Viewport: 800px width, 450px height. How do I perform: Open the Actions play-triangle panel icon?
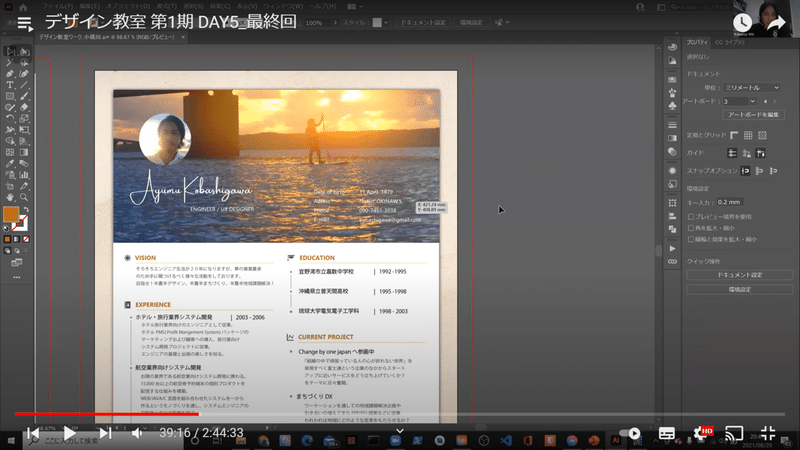click(672, 248)
